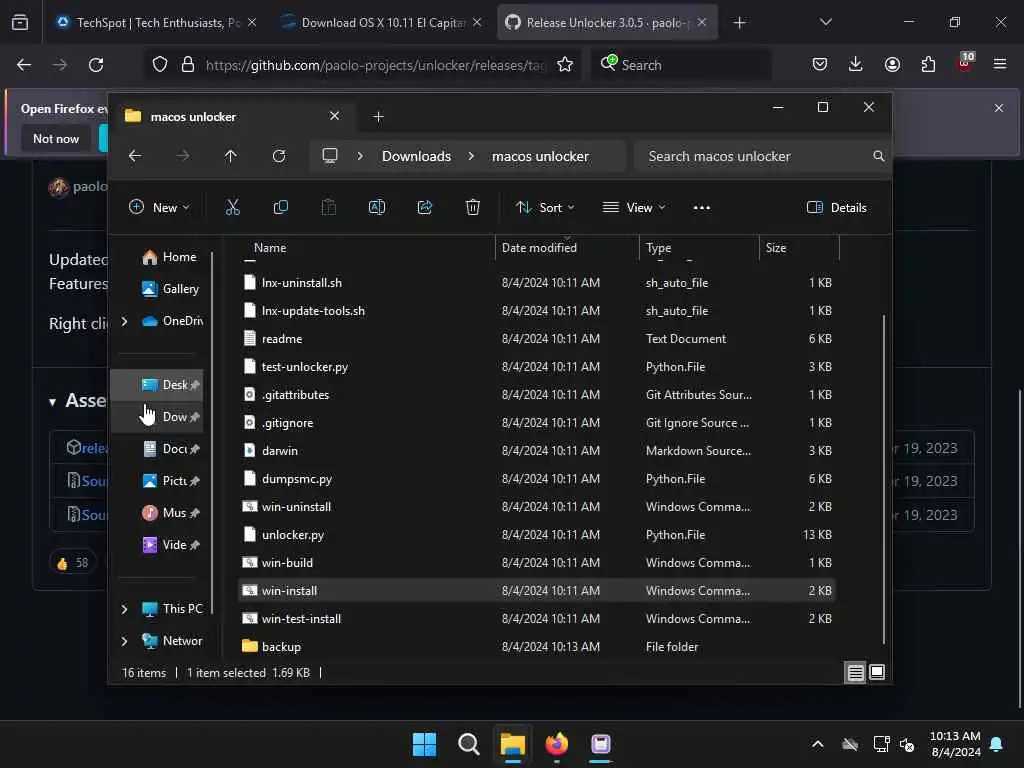Image resolution: width=1024 pixels, height=768 pixels.
Task: Switch to Download OS X El Capitan tab
Action: pyautogui.click(x=380, y=22)
